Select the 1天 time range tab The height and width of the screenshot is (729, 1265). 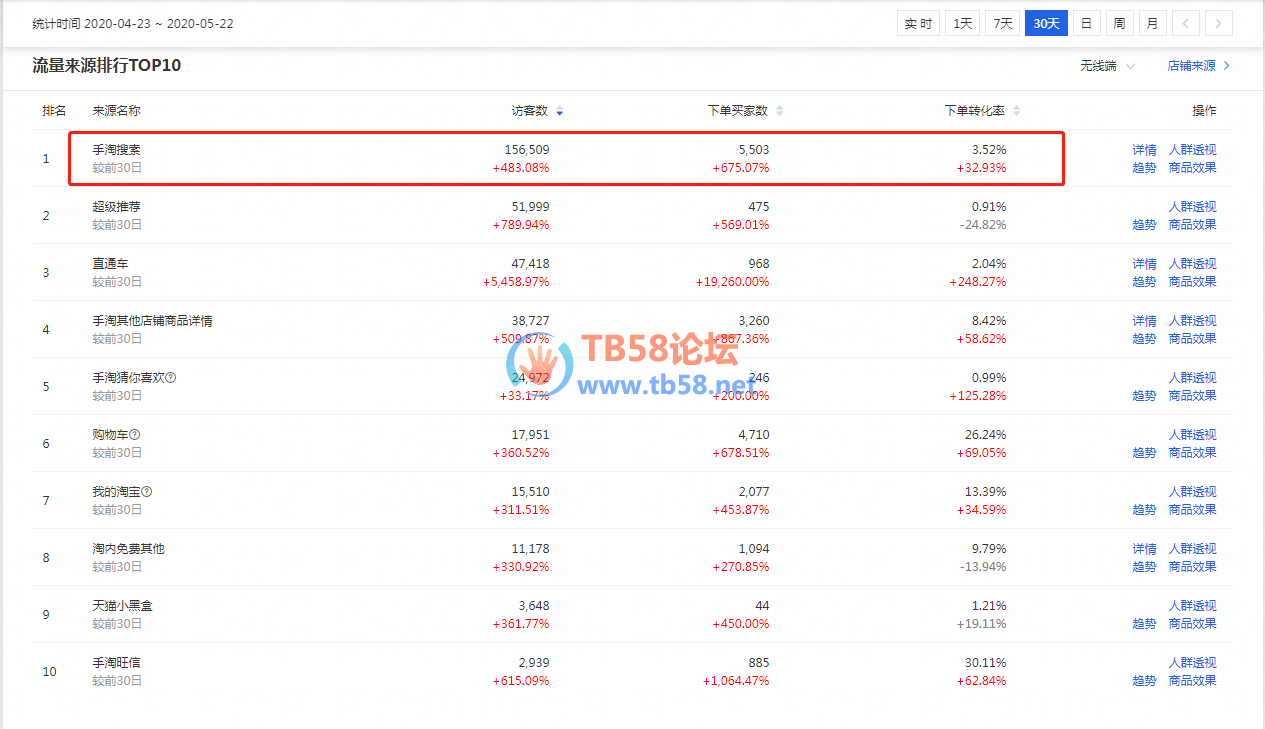click(x=962, y=24)
